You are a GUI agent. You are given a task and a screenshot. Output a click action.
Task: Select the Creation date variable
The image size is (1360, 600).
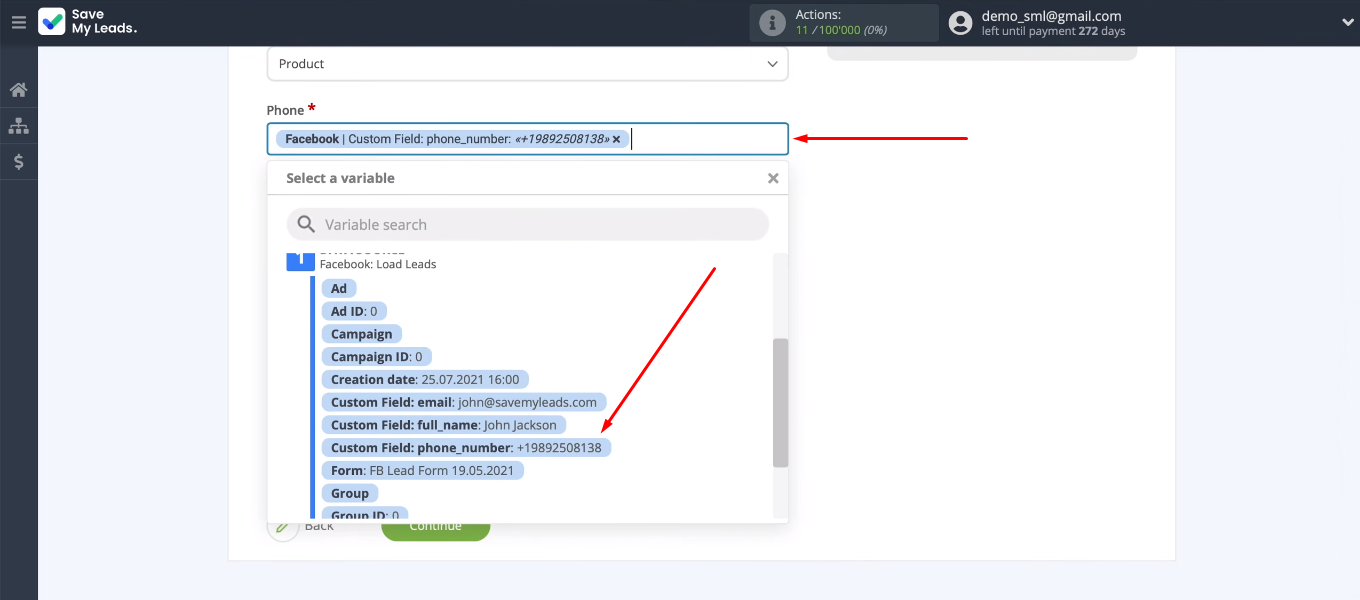click(x=425, y=379)
